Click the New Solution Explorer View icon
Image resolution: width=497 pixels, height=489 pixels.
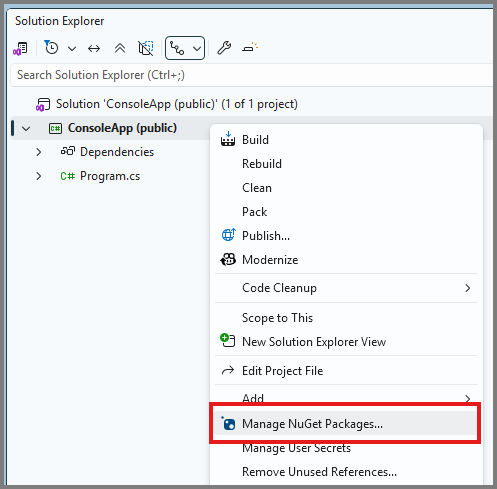pyautogui.click(x=228, y=341)
